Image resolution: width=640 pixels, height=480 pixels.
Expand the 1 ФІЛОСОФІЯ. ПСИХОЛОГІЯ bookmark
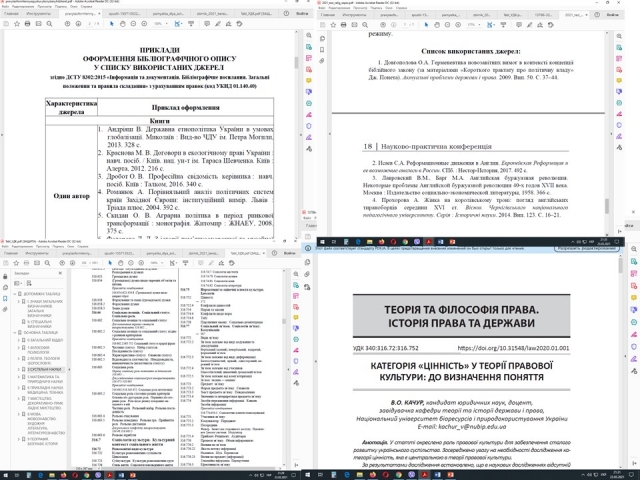click(x=19, y=348)
